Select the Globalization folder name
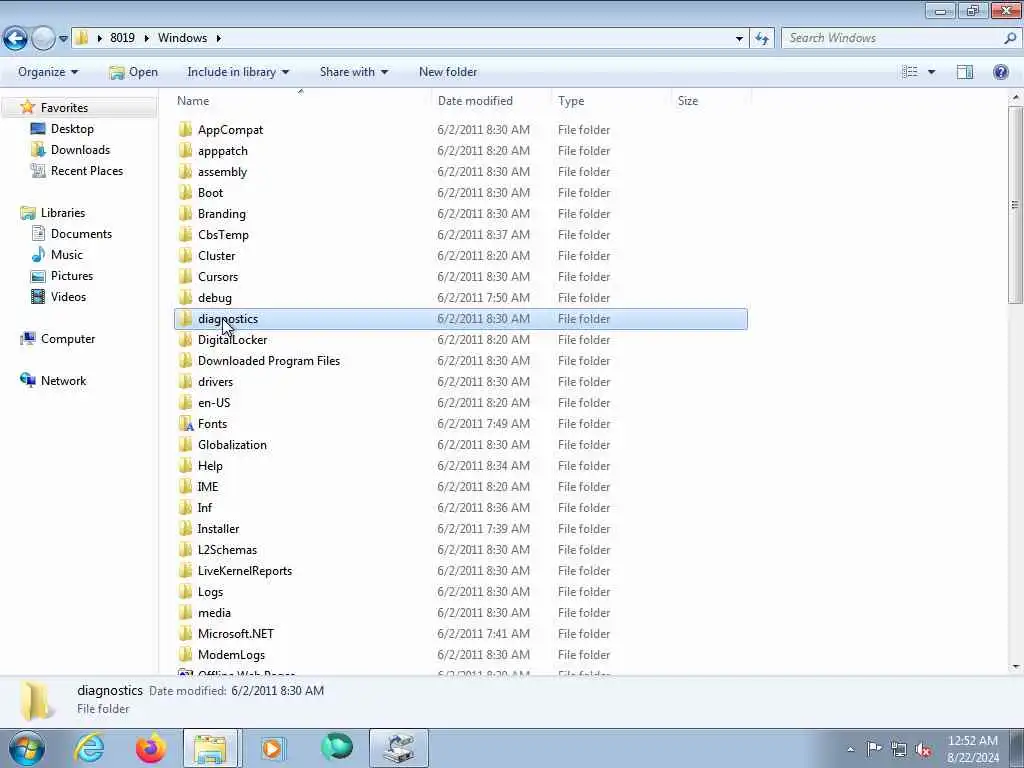This screenshot has height=768, width=1024. 232,445
